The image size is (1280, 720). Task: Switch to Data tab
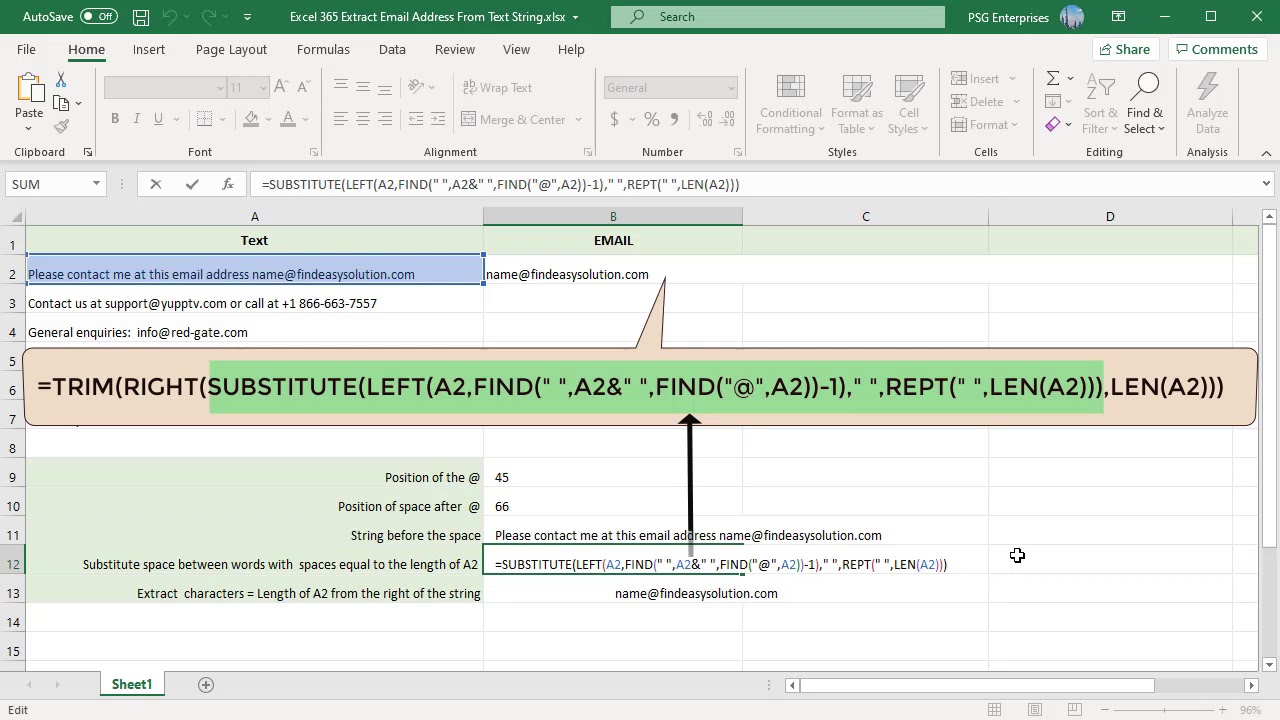392,49
